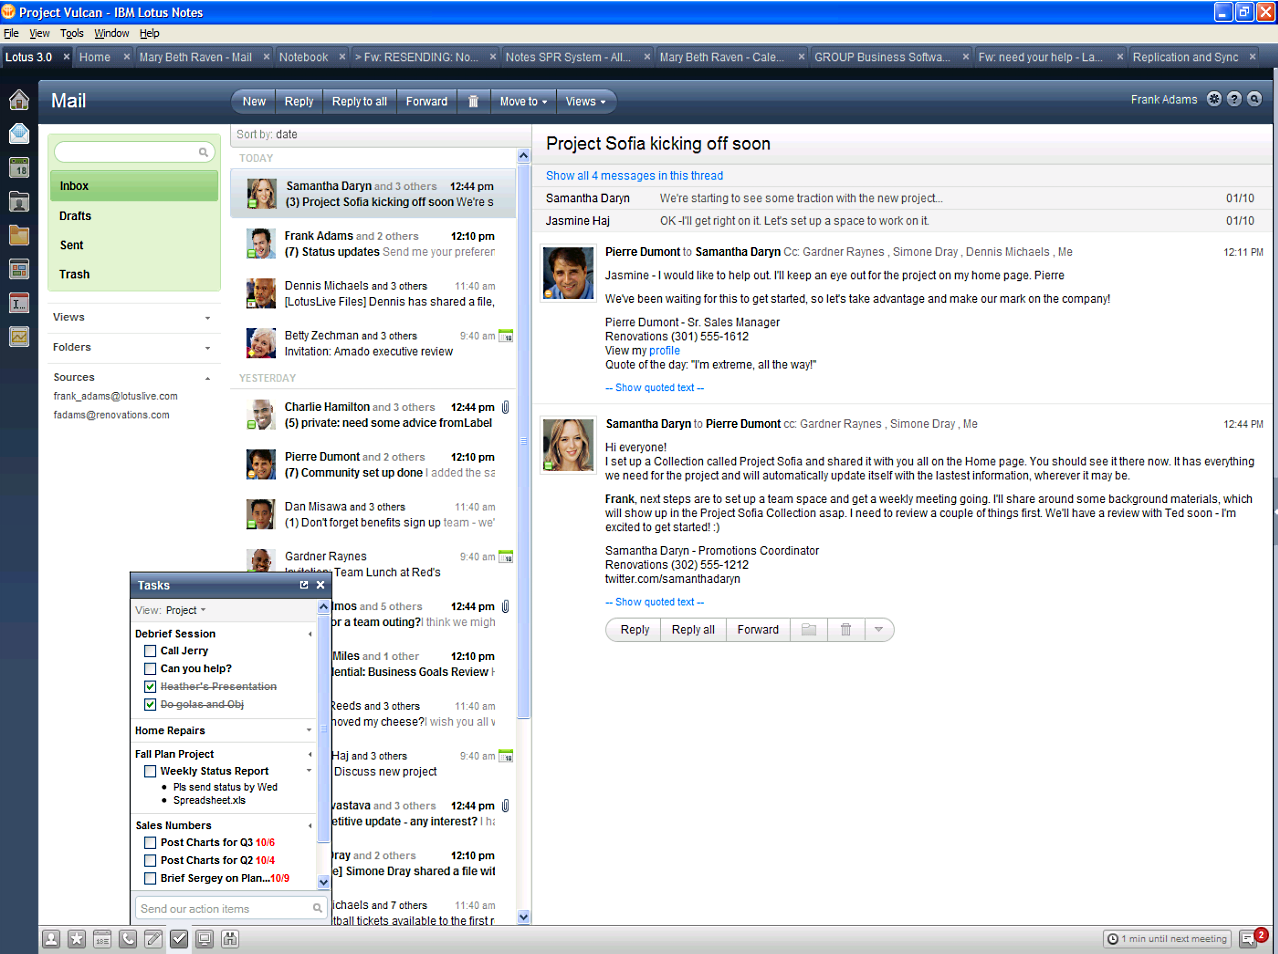Open the Mail envelope icon in sidebar
The image size is (1278, 954).
point(19,133)
